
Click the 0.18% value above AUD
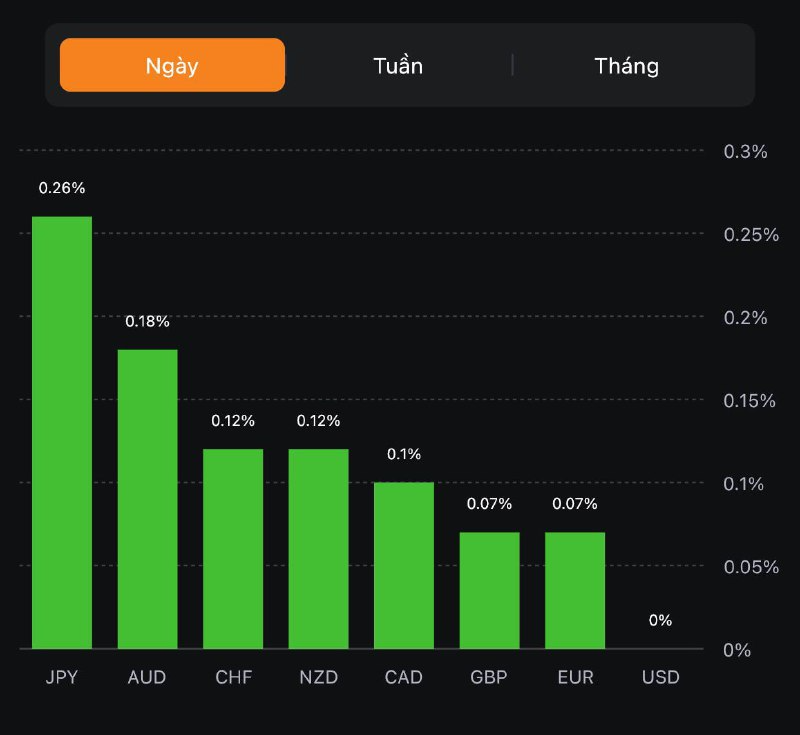coord(148,321)
